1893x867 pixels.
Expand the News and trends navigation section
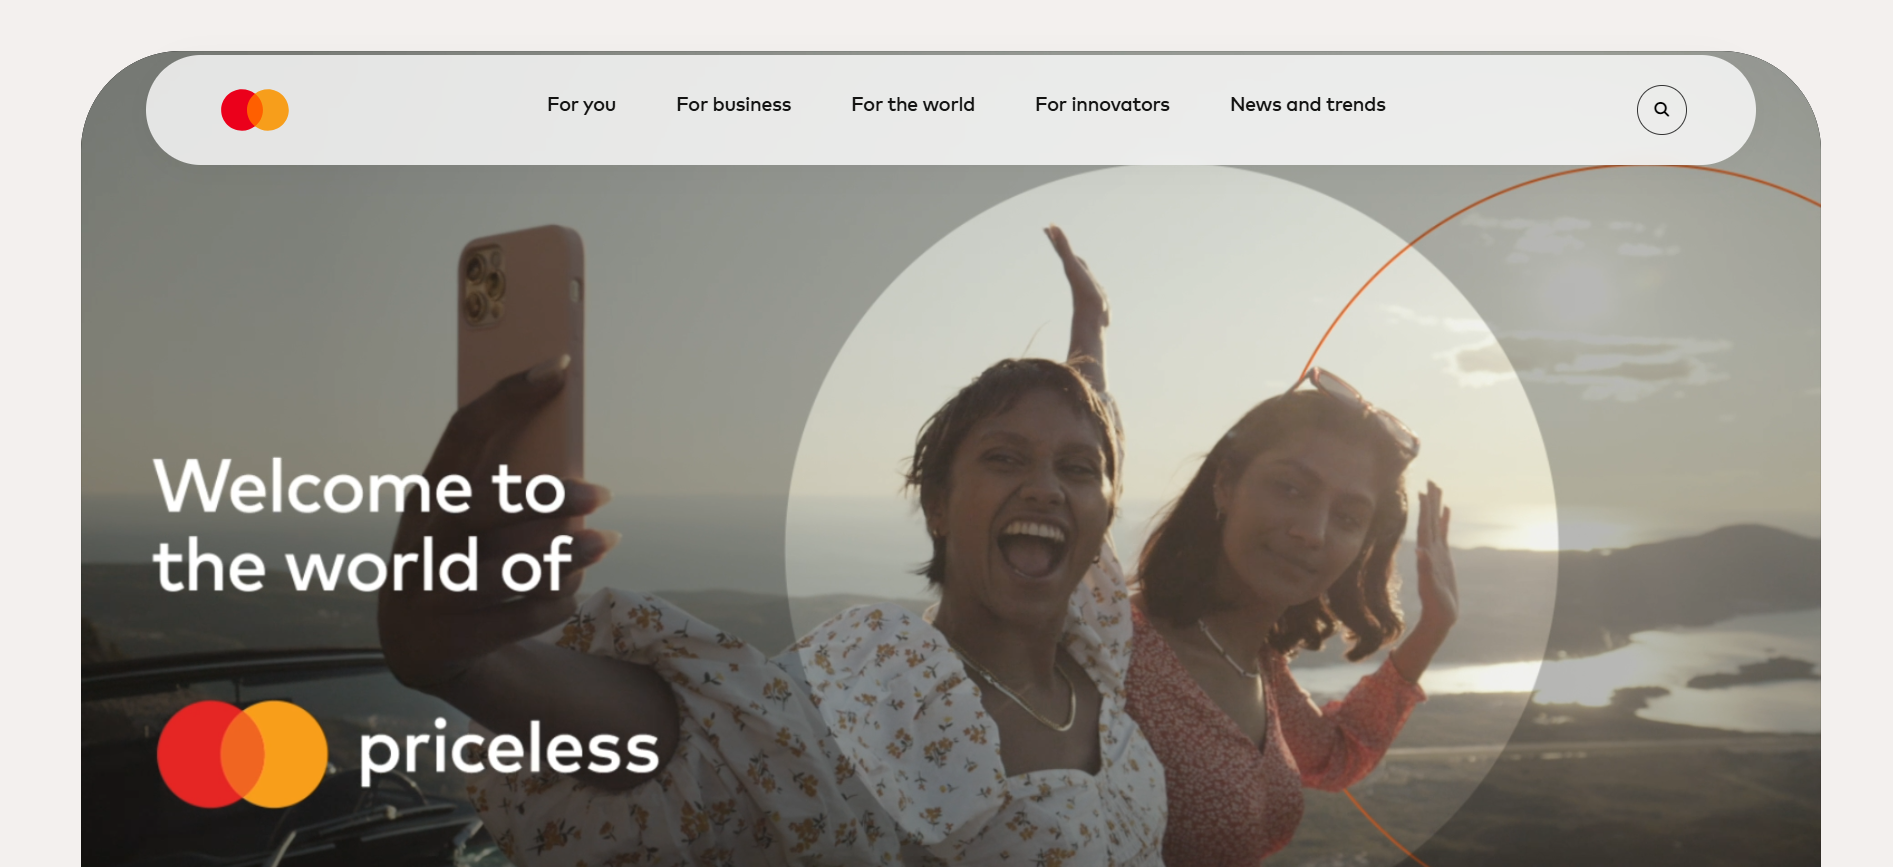pos(1307,104)
